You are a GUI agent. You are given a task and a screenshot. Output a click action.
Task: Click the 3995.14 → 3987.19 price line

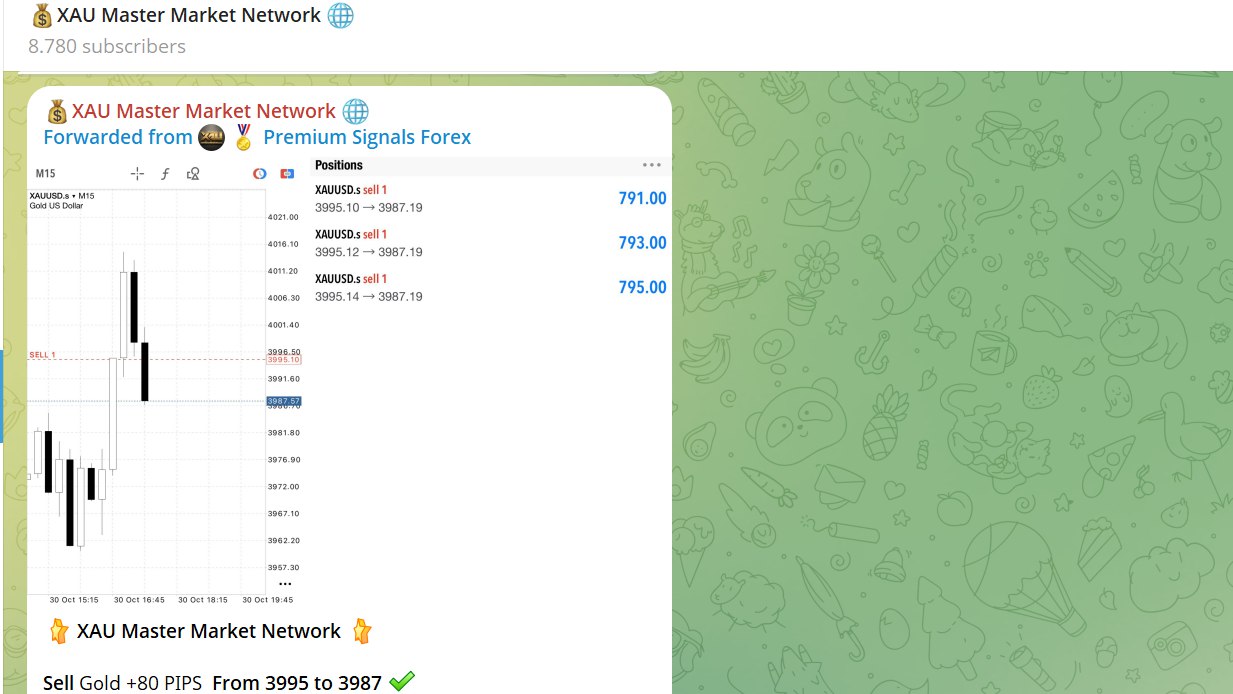click(369, 297)
